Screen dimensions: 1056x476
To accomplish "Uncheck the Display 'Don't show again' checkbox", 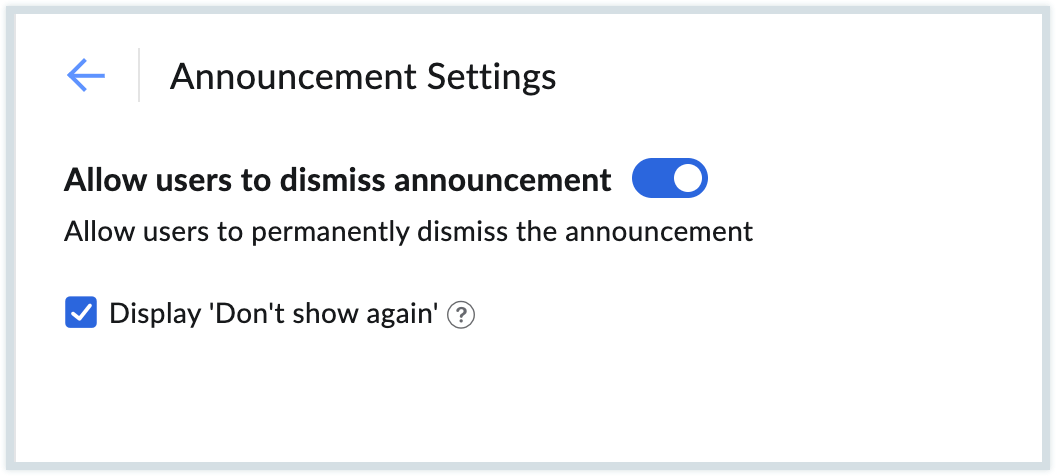I will click(x=81, y=313).
